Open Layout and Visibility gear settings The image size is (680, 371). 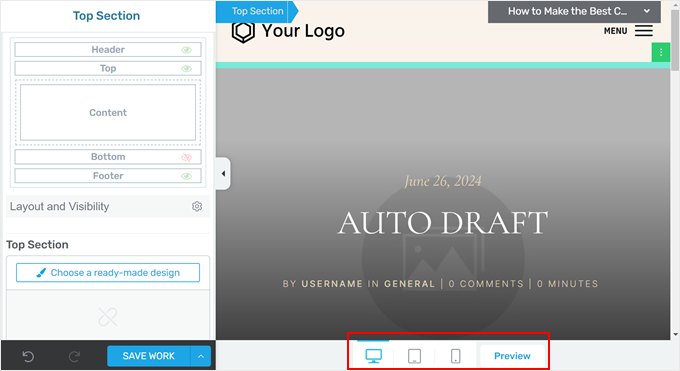(197, 206)
